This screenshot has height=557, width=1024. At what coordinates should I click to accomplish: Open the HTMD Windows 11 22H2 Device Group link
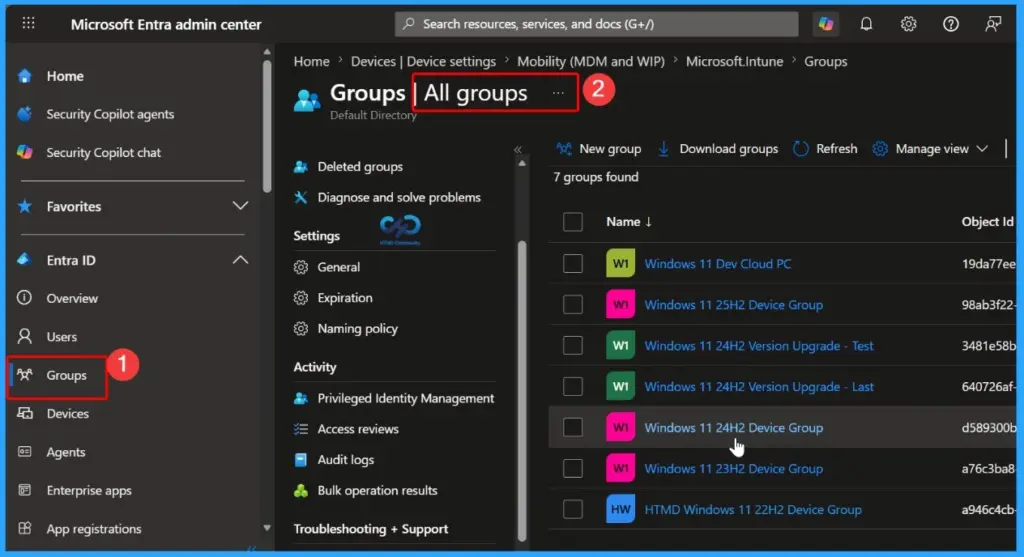pos(752,509)
